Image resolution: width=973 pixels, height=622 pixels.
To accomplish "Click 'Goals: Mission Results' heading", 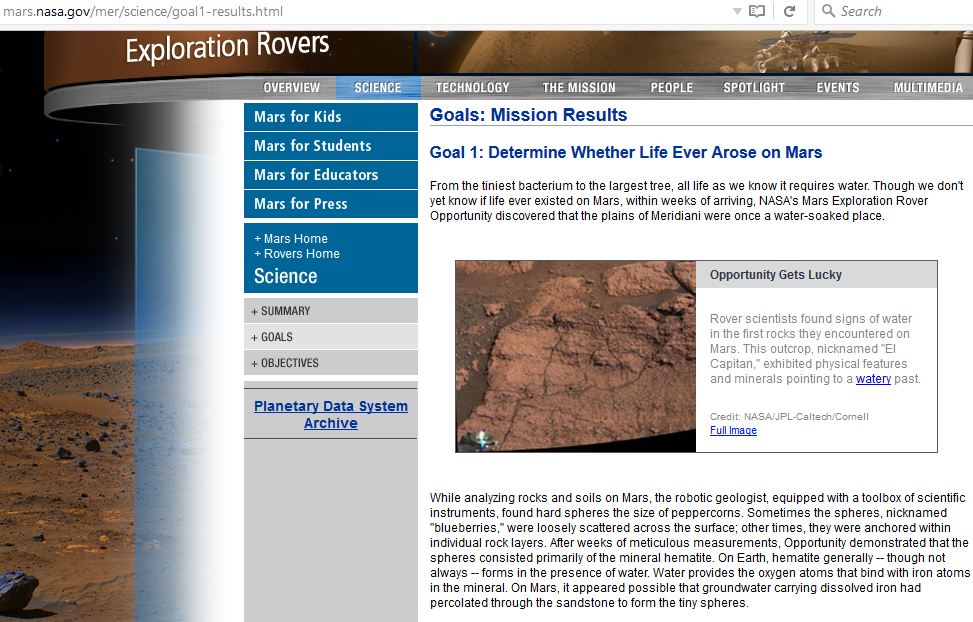I will [x=528, y=115].
